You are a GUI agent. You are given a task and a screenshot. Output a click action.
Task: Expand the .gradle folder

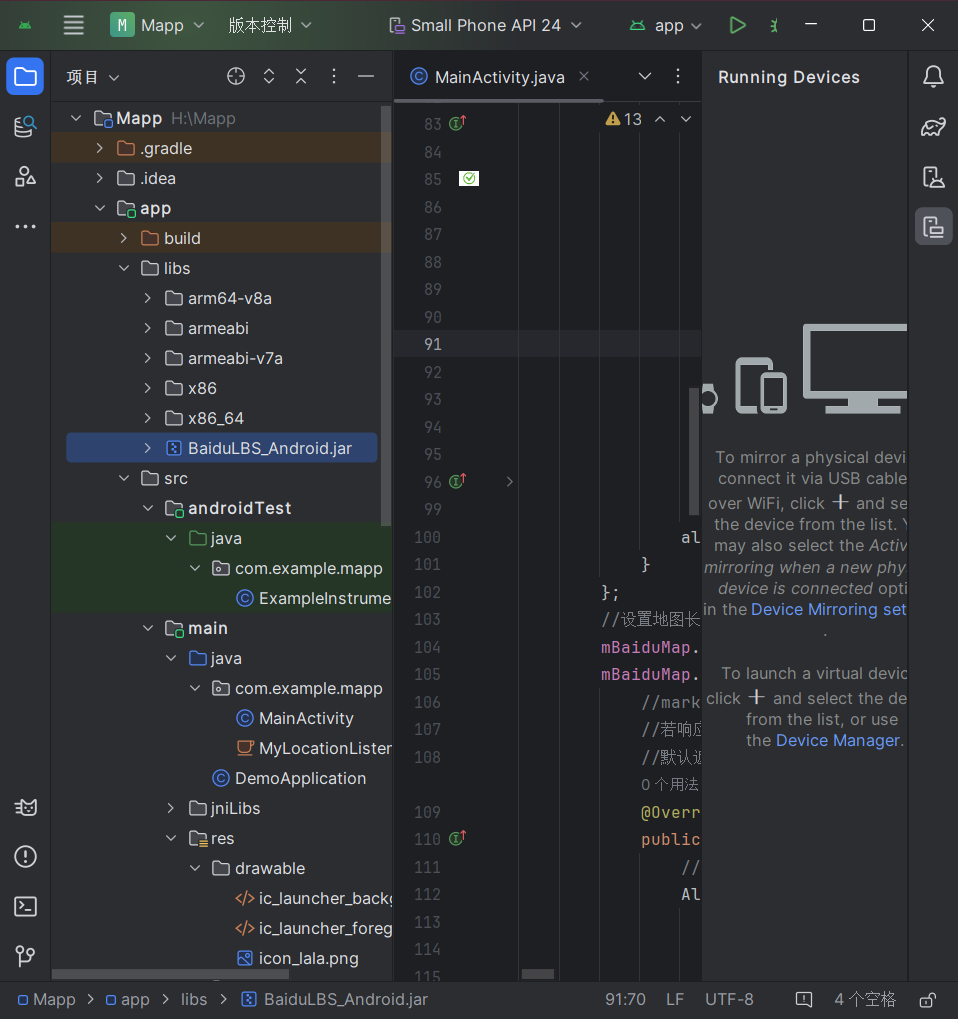[99, 148]
